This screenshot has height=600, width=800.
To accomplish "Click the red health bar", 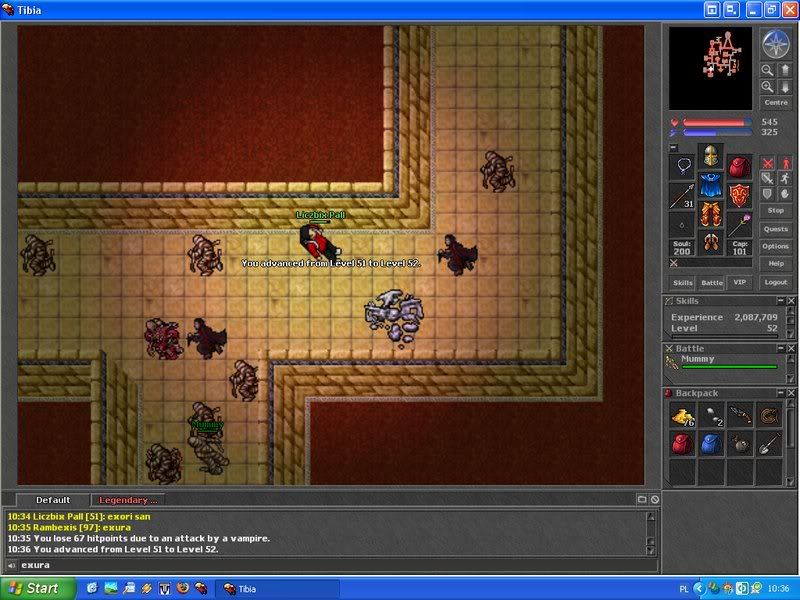I will pyautogui.click(x=717, y=122).
